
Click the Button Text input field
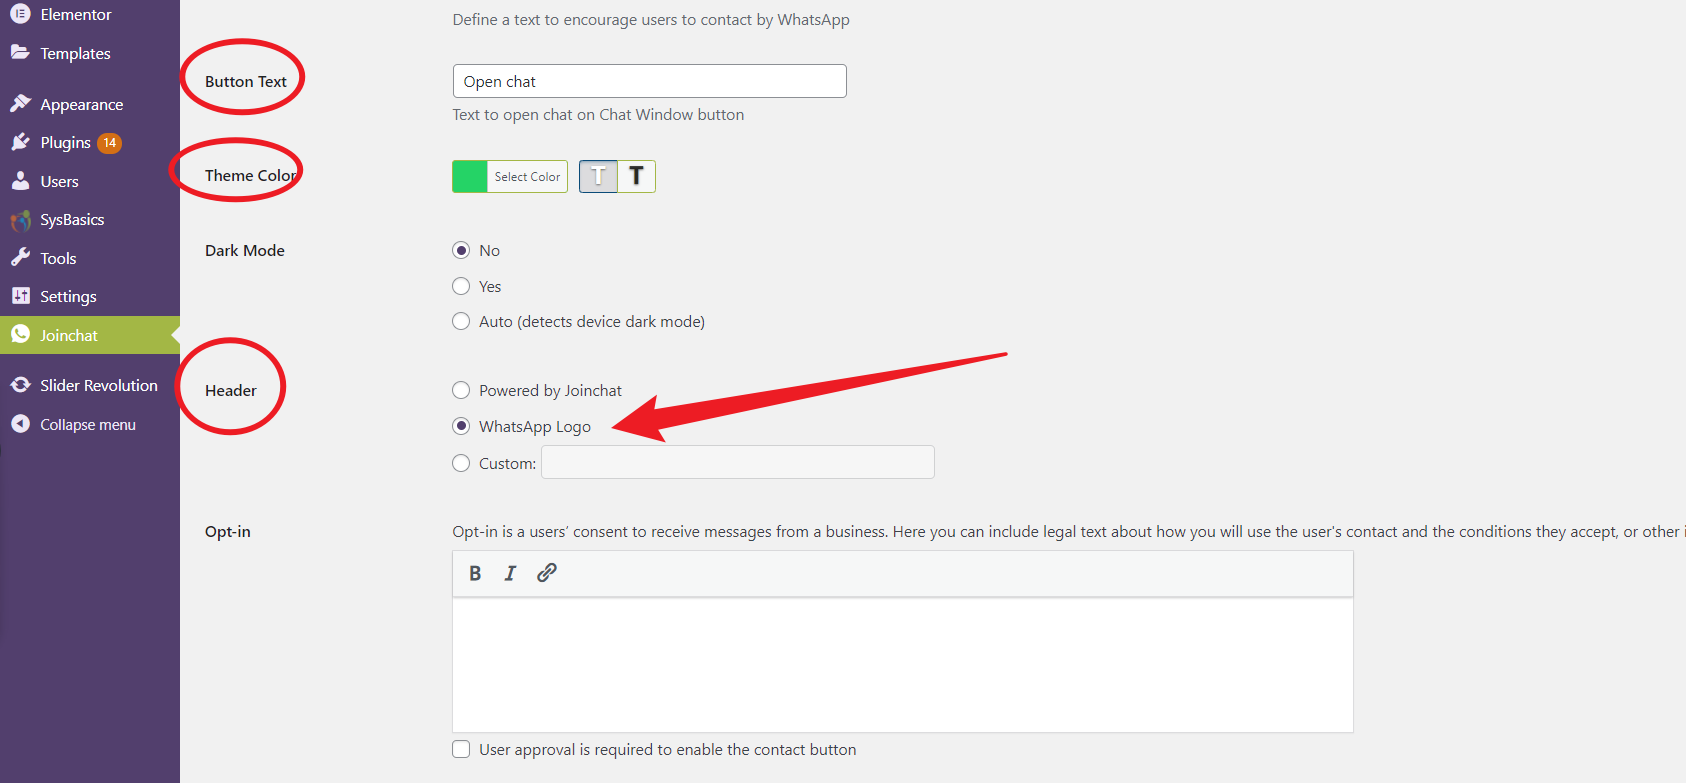tap(650, 81)
